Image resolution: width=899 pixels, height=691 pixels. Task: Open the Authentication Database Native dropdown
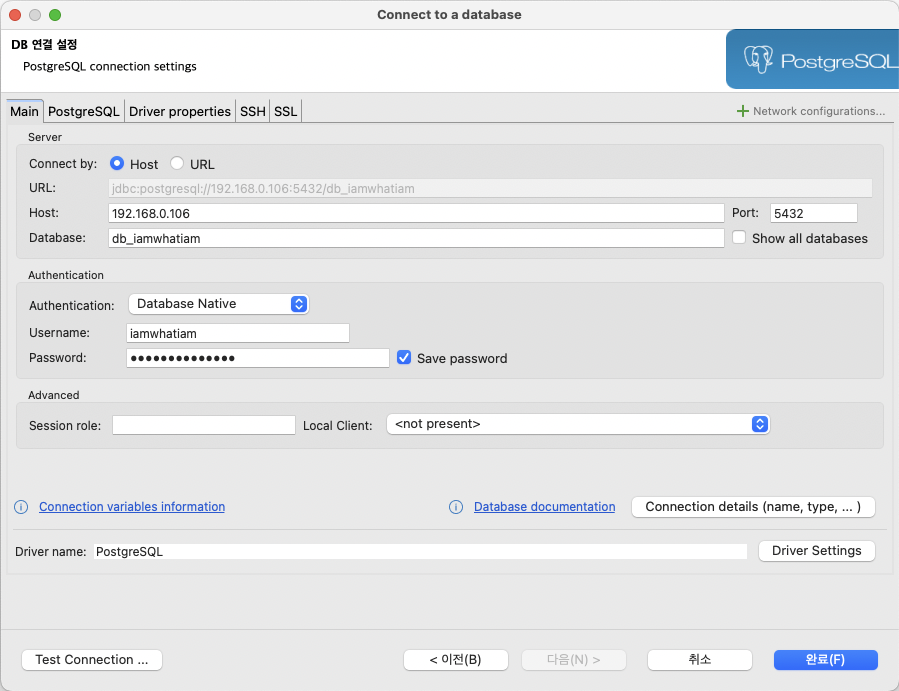coord(218,304)
